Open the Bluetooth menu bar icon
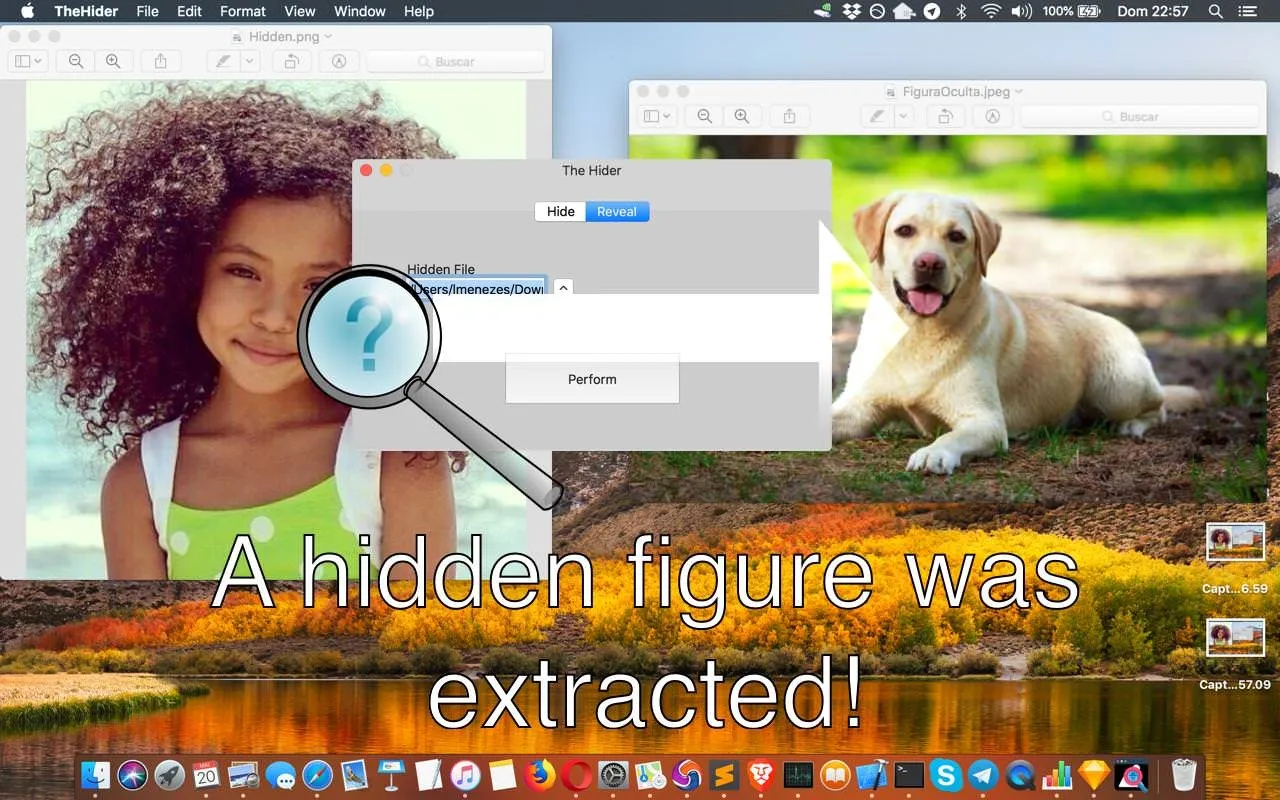 [961, 11]
